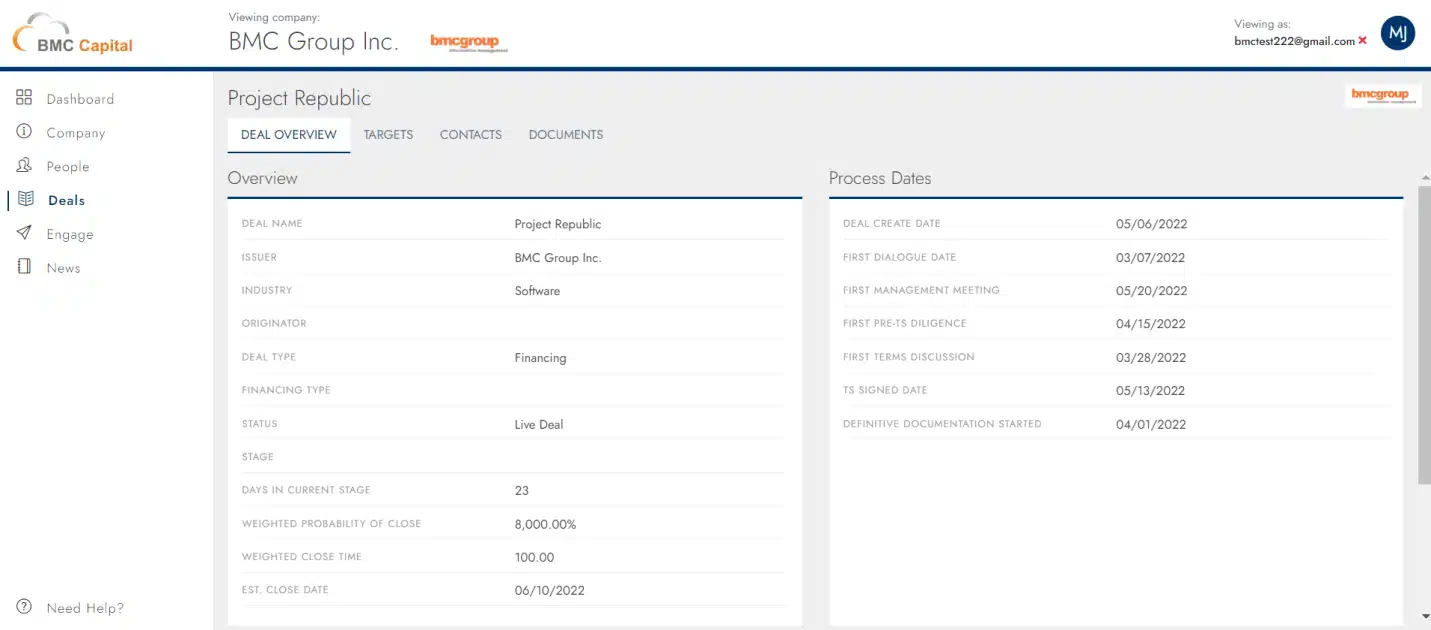Click the bmcgroup logo beside company name

click(x=469, y=42)
